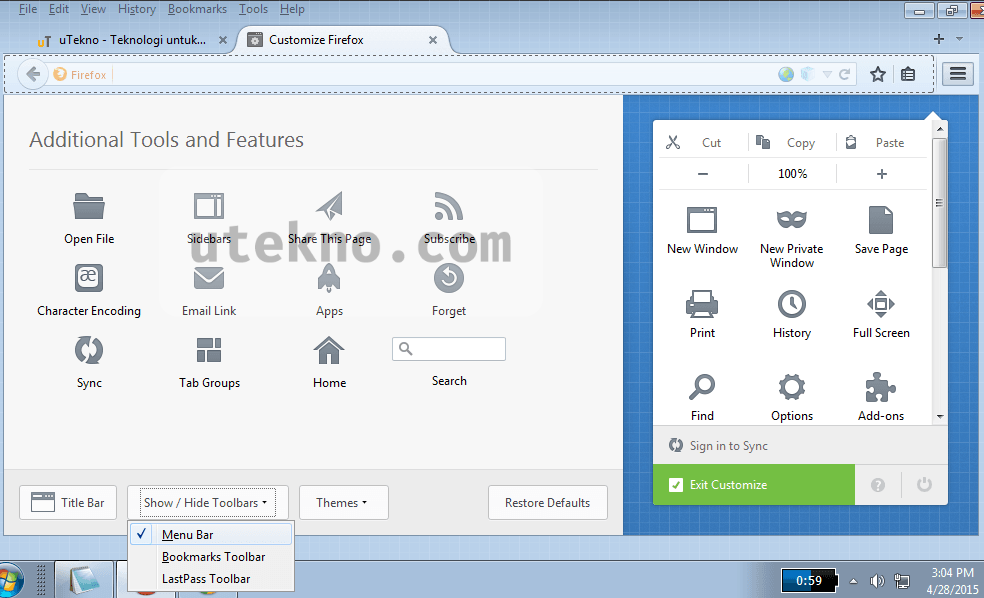The height and width of the screenshot is (598, 984).
Task: Click the help question mark icon in panel
Action: click(878, 484)
